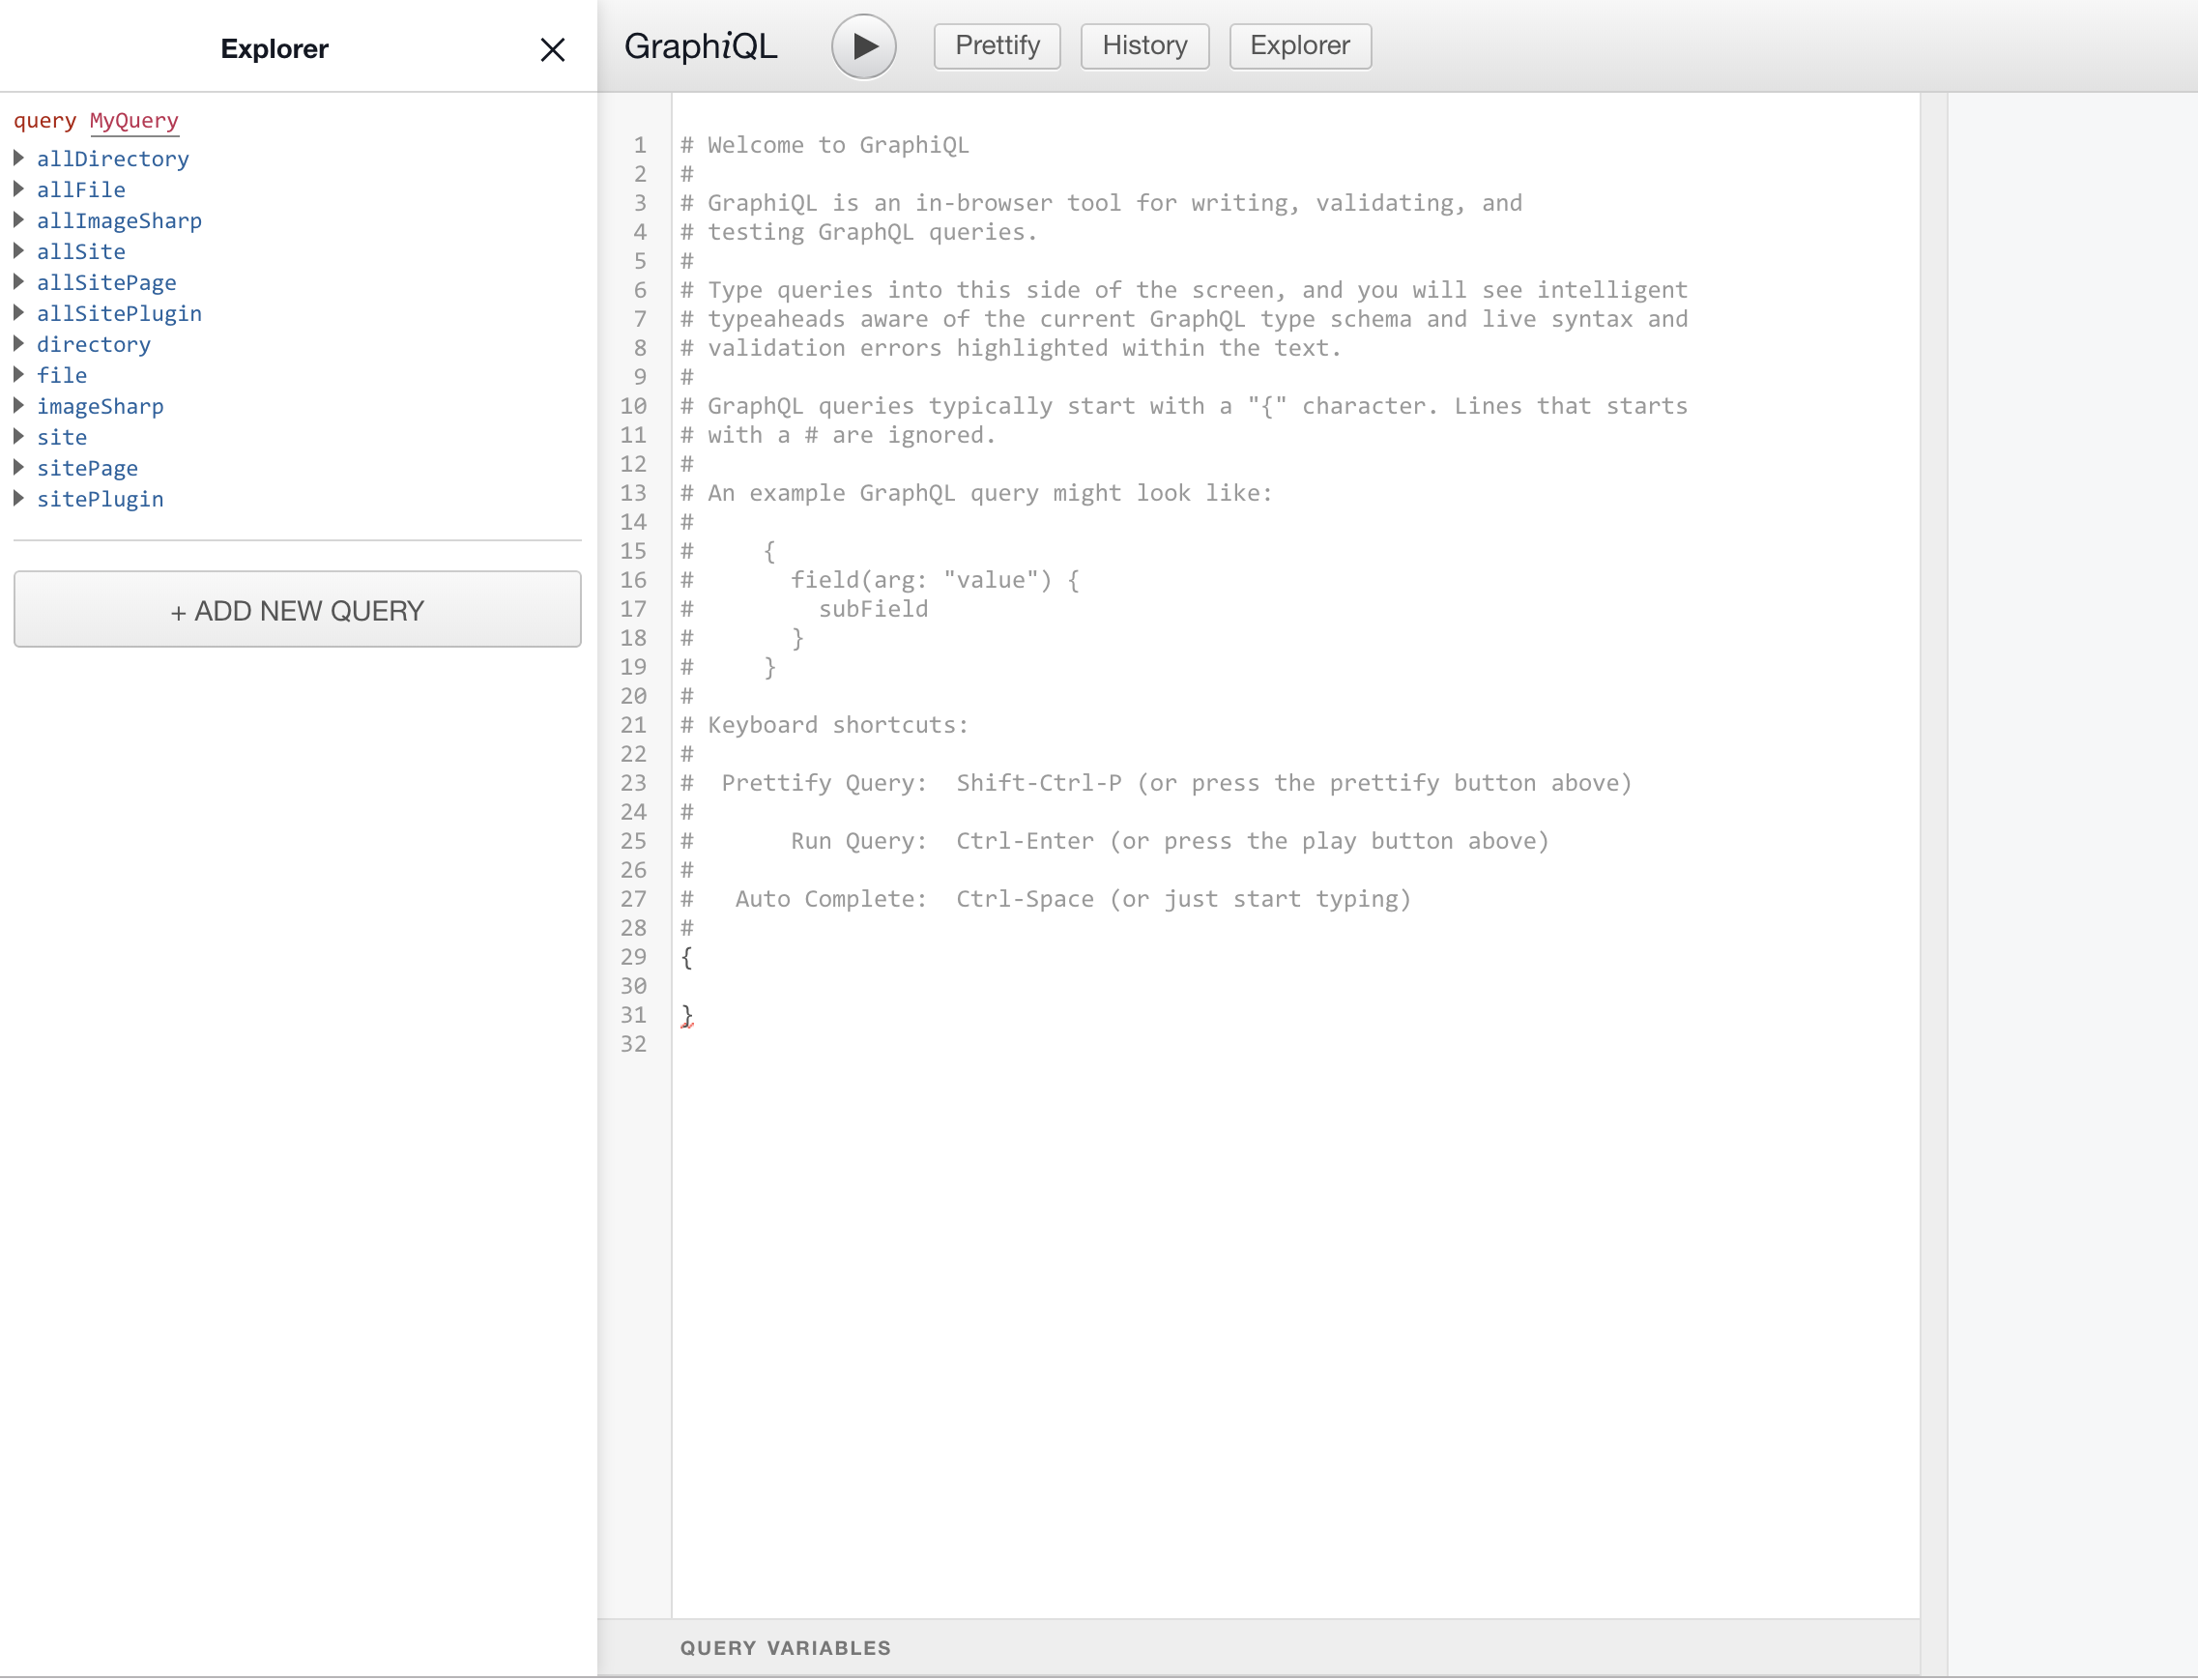Click the query keyword in Explorer

point(45,121)
